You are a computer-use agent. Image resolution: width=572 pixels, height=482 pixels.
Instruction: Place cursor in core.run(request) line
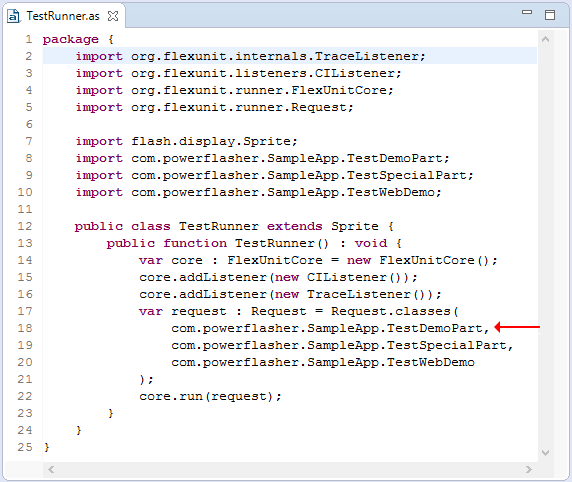coord(210,396)
